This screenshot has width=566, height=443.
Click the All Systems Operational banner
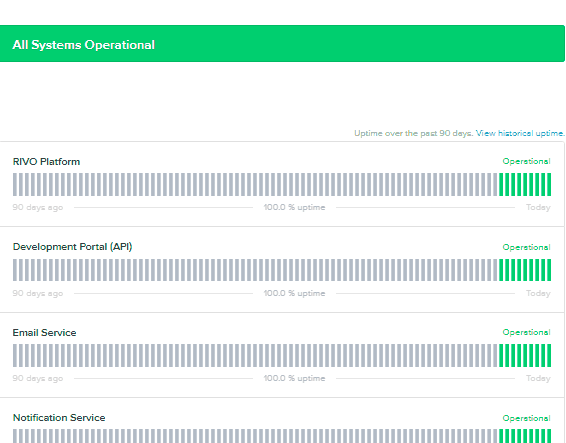coord(282,43)
